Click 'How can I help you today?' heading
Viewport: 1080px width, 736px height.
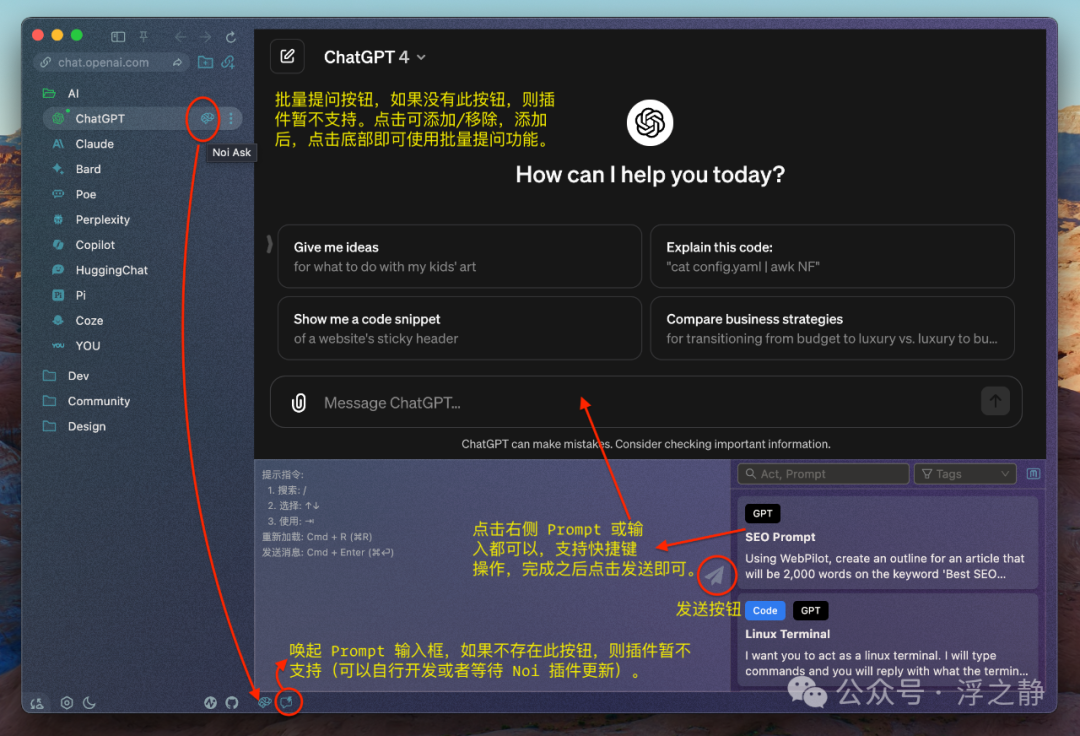tap(650, 175)
